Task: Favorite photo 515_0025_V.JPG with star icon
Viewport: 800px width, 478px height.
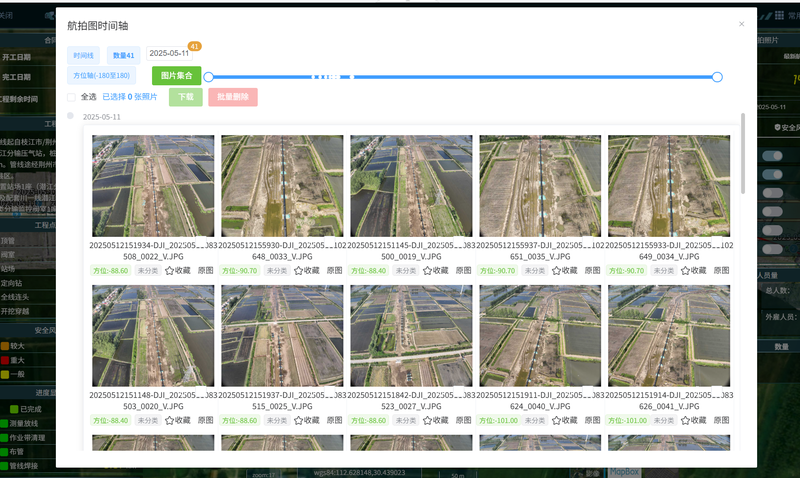Action: [298, 421]
